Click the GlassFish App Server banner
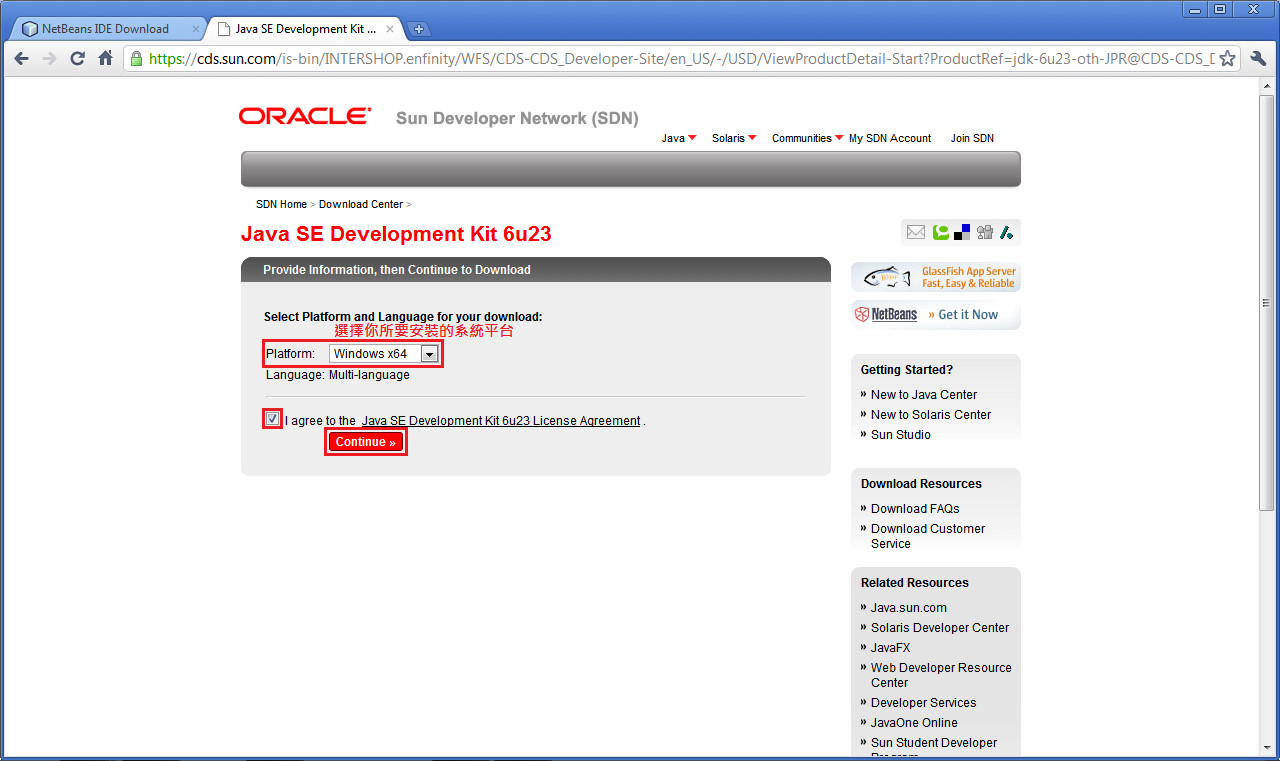The height and width of the screenshot is (761, 1280). tap(936, 277)
